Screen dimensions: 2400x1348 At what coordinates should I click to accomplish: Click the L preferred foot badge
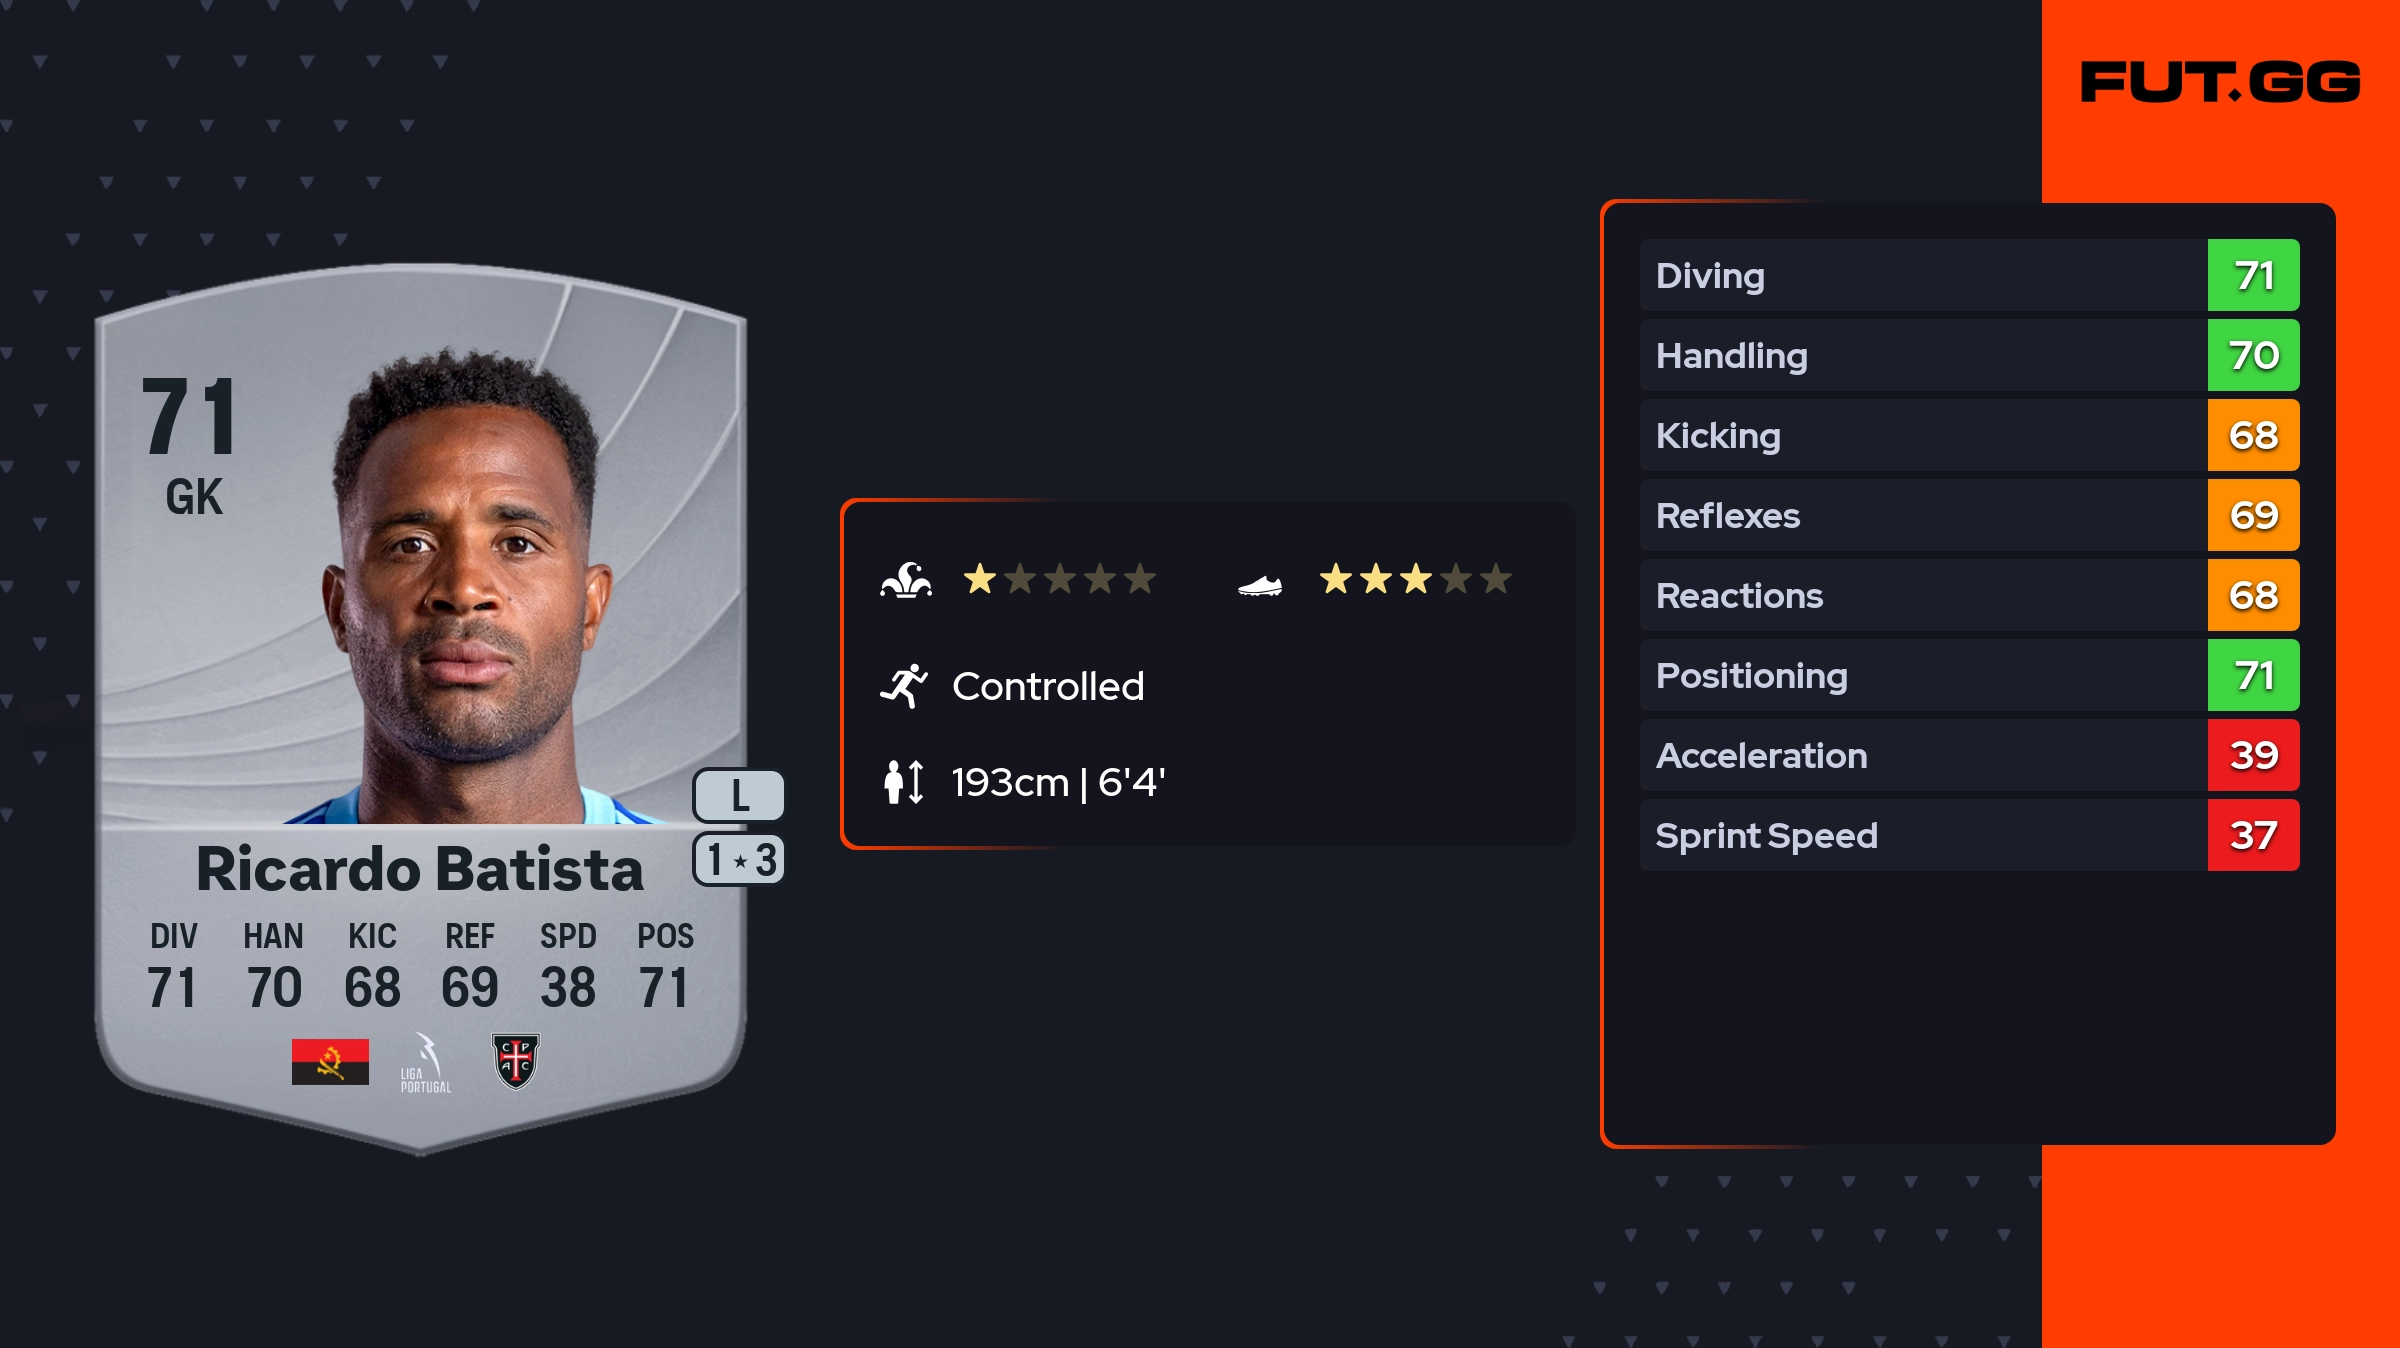click(x=739, y=796)
